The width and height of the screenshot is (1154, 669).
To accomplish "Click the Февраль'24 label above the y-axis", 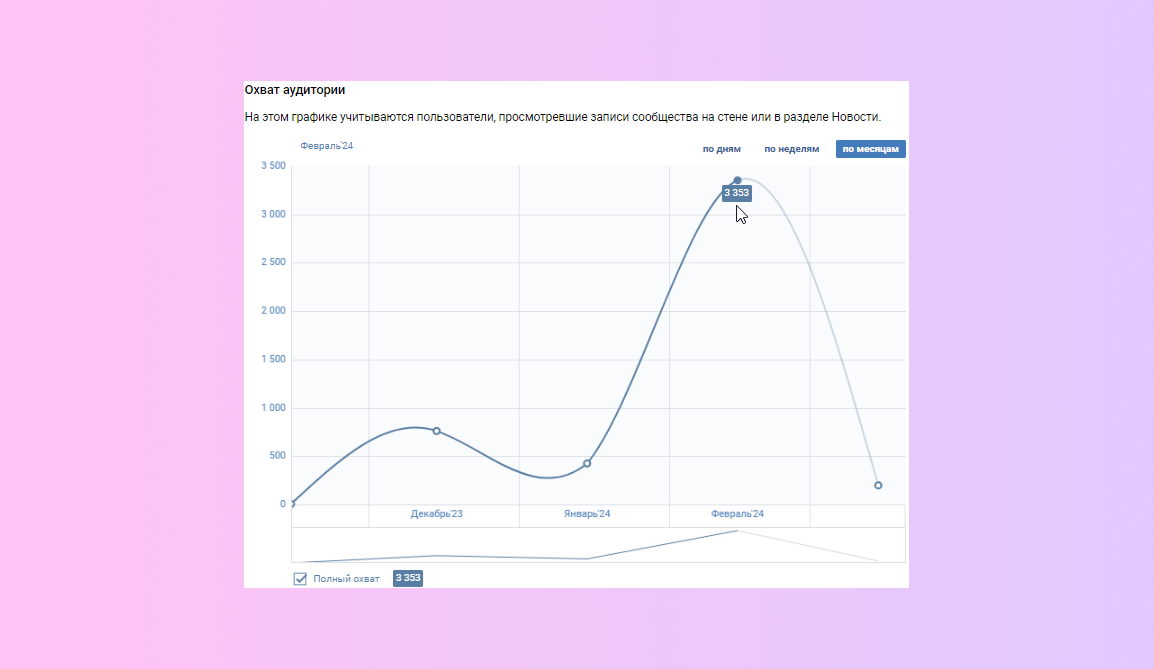I will [327, 146].
